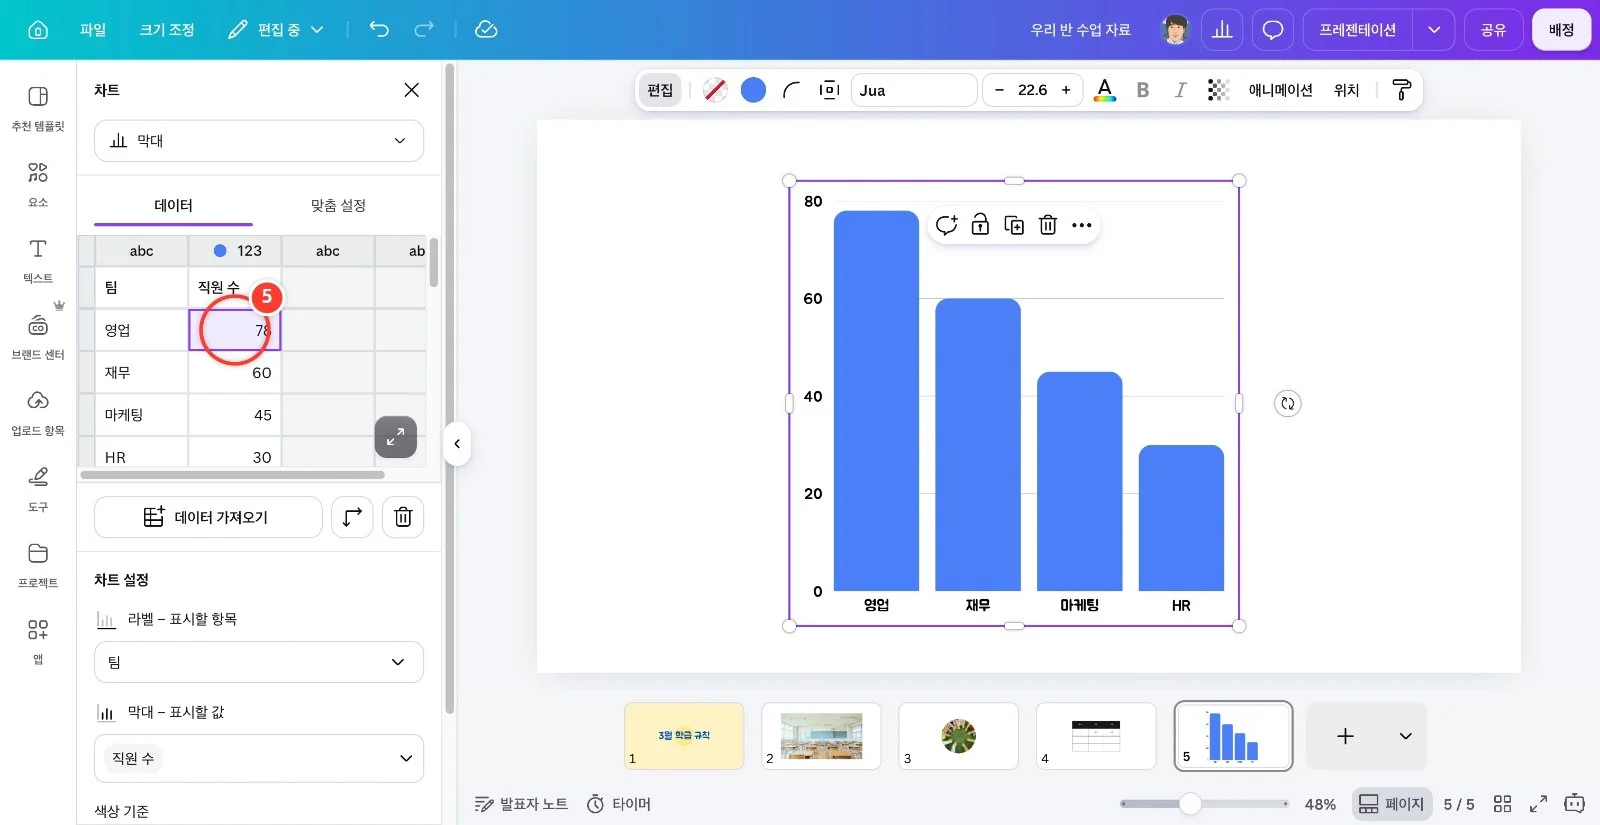Screen dimensions: 1600x825
Task: Duplicate the selected chart
Action: pos(1014,225)
